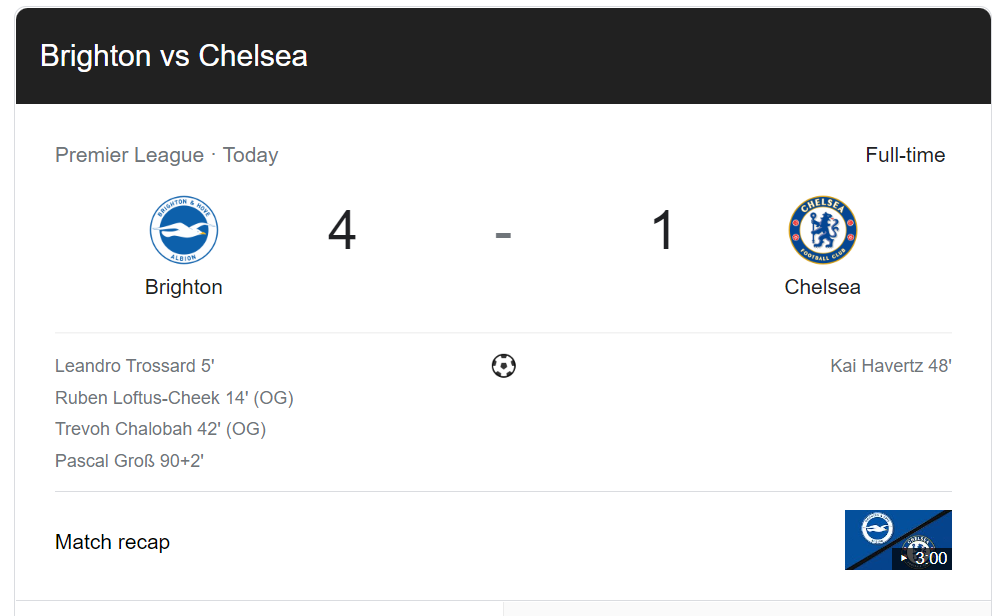The height and width of the screenshot is (616, 1006).
Task: Open the Match recap section
Action: [x=112, y=542]
